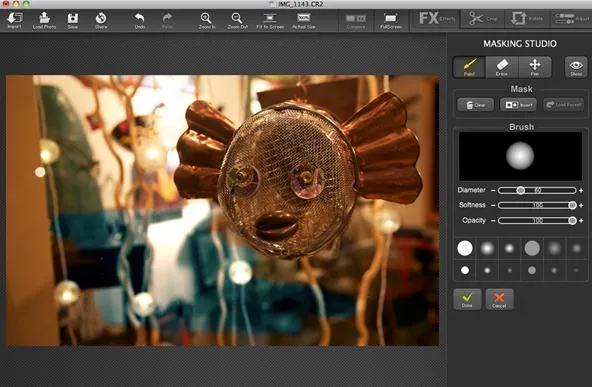
Task: Pick the large solid gray brush preset
Action: click(x=532, y=248)
